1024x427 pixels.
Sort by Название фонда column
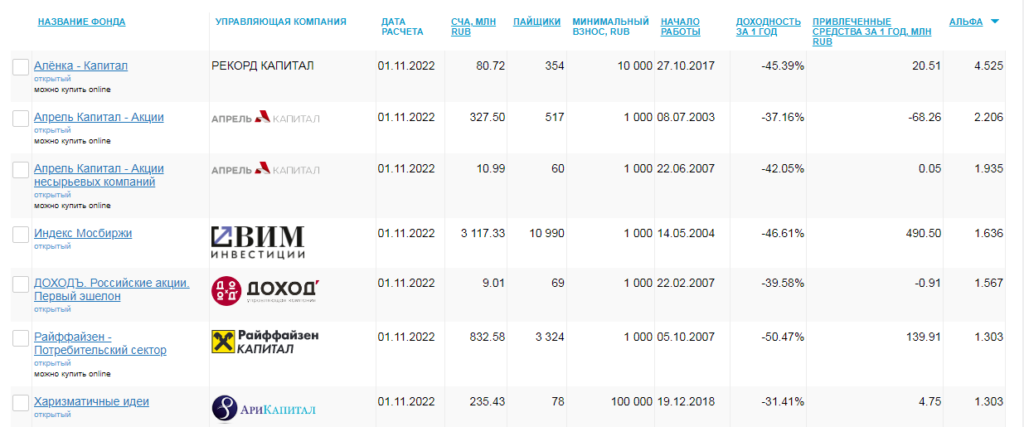pos(82,22)
